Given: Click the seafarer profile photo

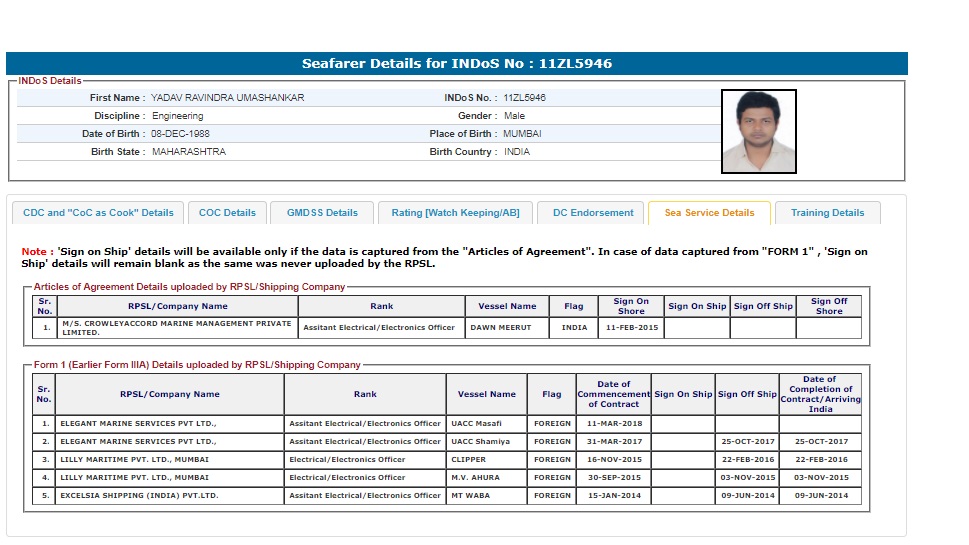Looking at the screenshot, I should pyautogui.click(x=758, y=131).
